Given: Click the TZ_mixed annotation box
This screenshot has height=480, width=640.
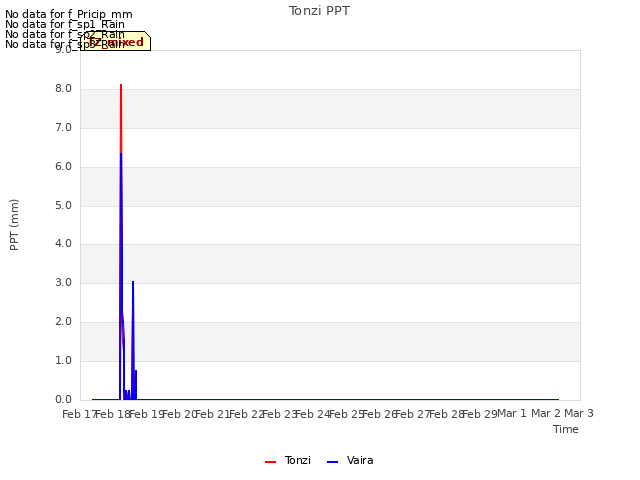Looking at the screenshot, I should pos(116,41).
